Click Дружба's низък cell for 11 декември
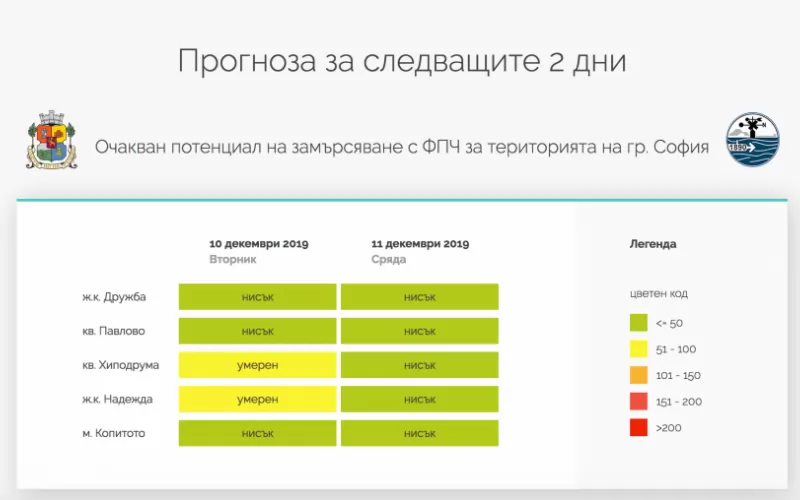Image resolution: width=800 pixels, height=500 pixels. click(420, 297)
